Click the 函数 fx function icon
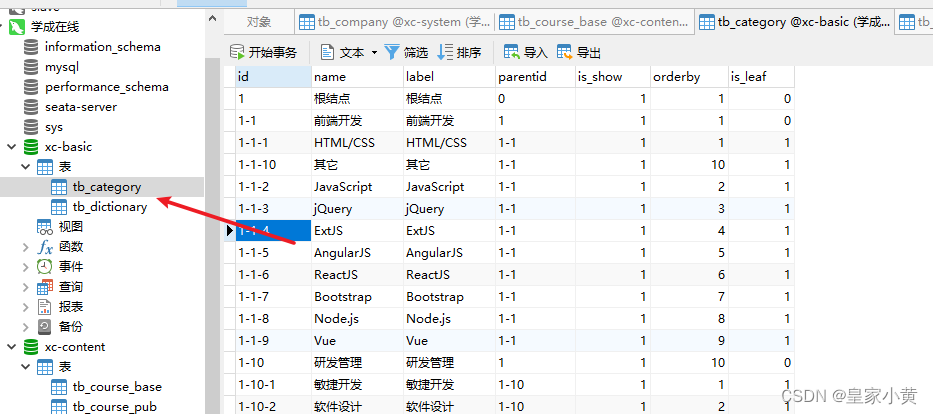The height and width of the screenshot is (414, 933). (45, 247)
